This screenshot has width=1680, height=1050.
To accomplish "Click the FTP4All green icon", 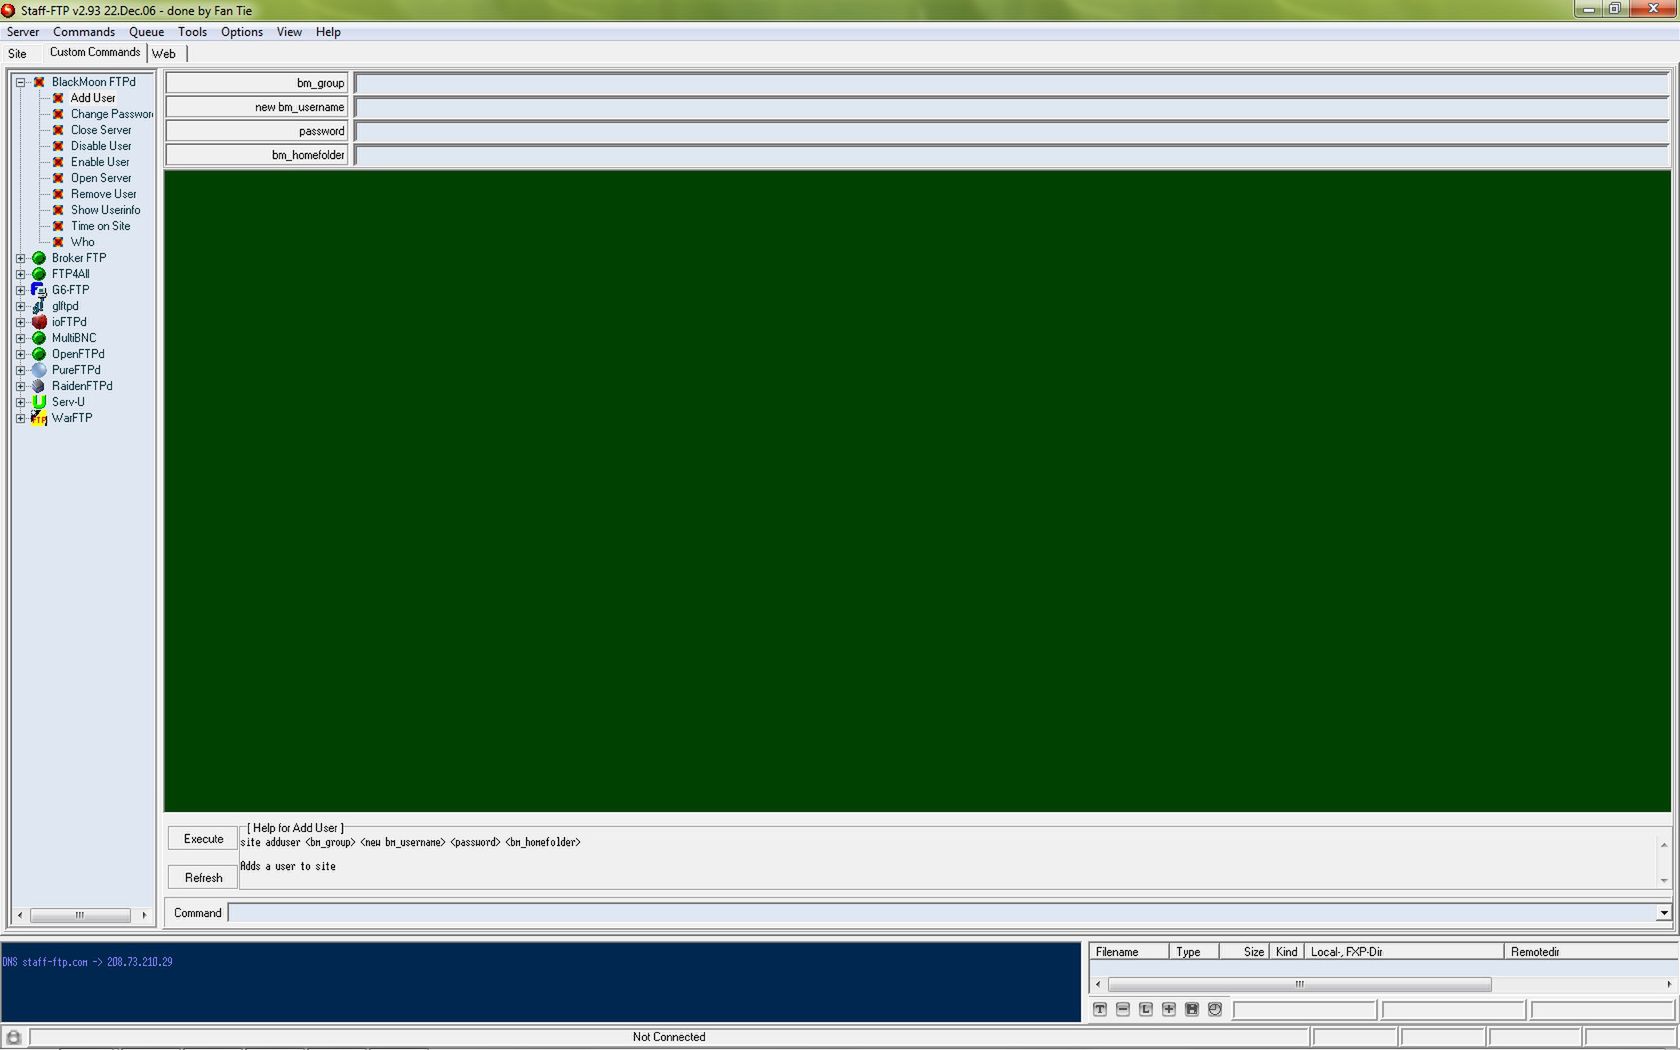I will (39, 274).
